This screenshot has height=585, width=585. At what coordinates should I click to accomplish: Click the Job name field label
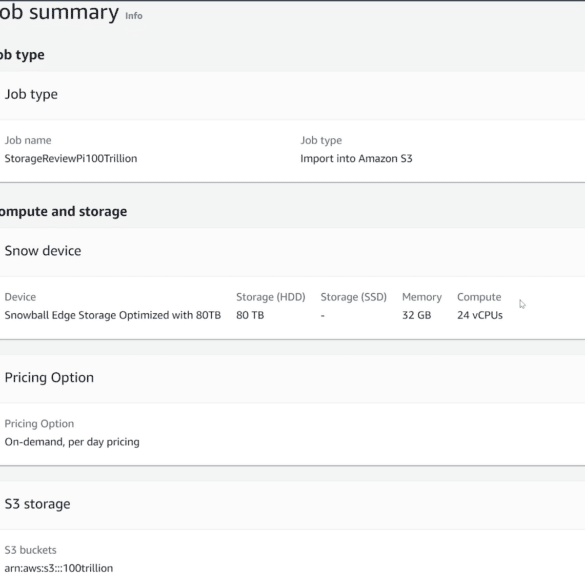tap(28, 140)
